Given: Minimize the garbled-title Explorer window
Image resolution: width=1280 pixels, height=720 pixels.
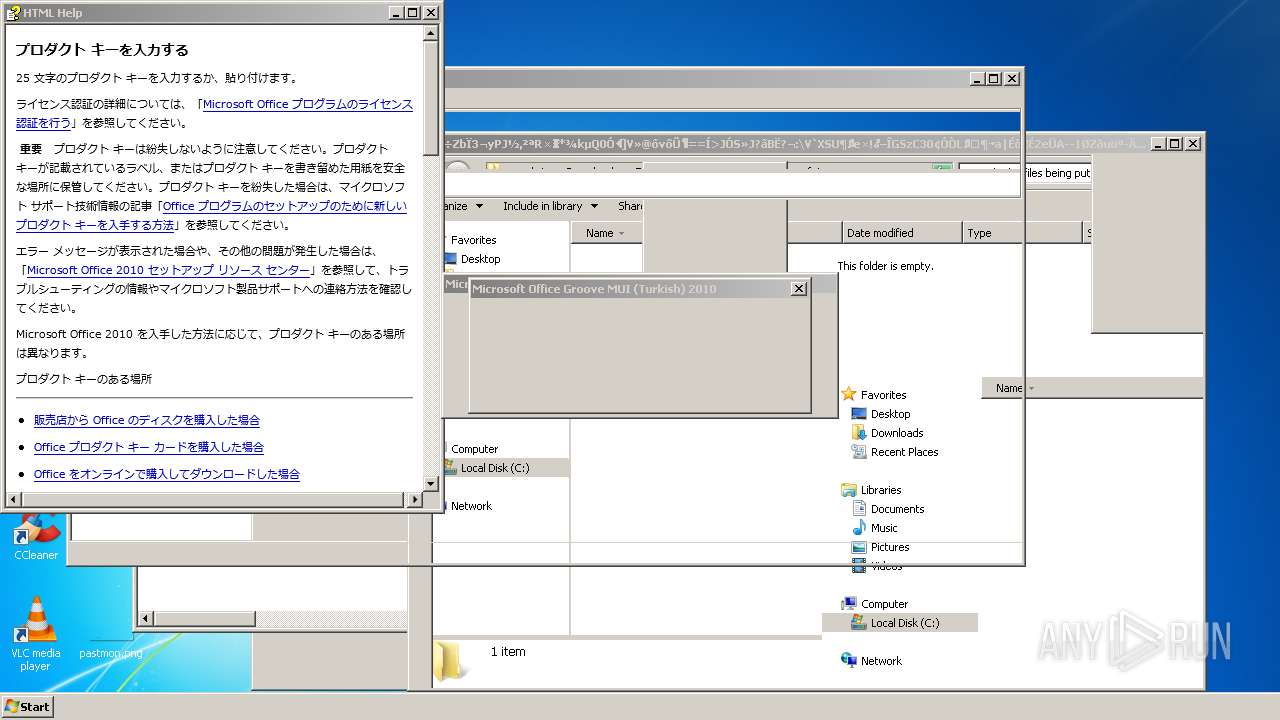Looking at the screenshot, I should [1157, 144].
